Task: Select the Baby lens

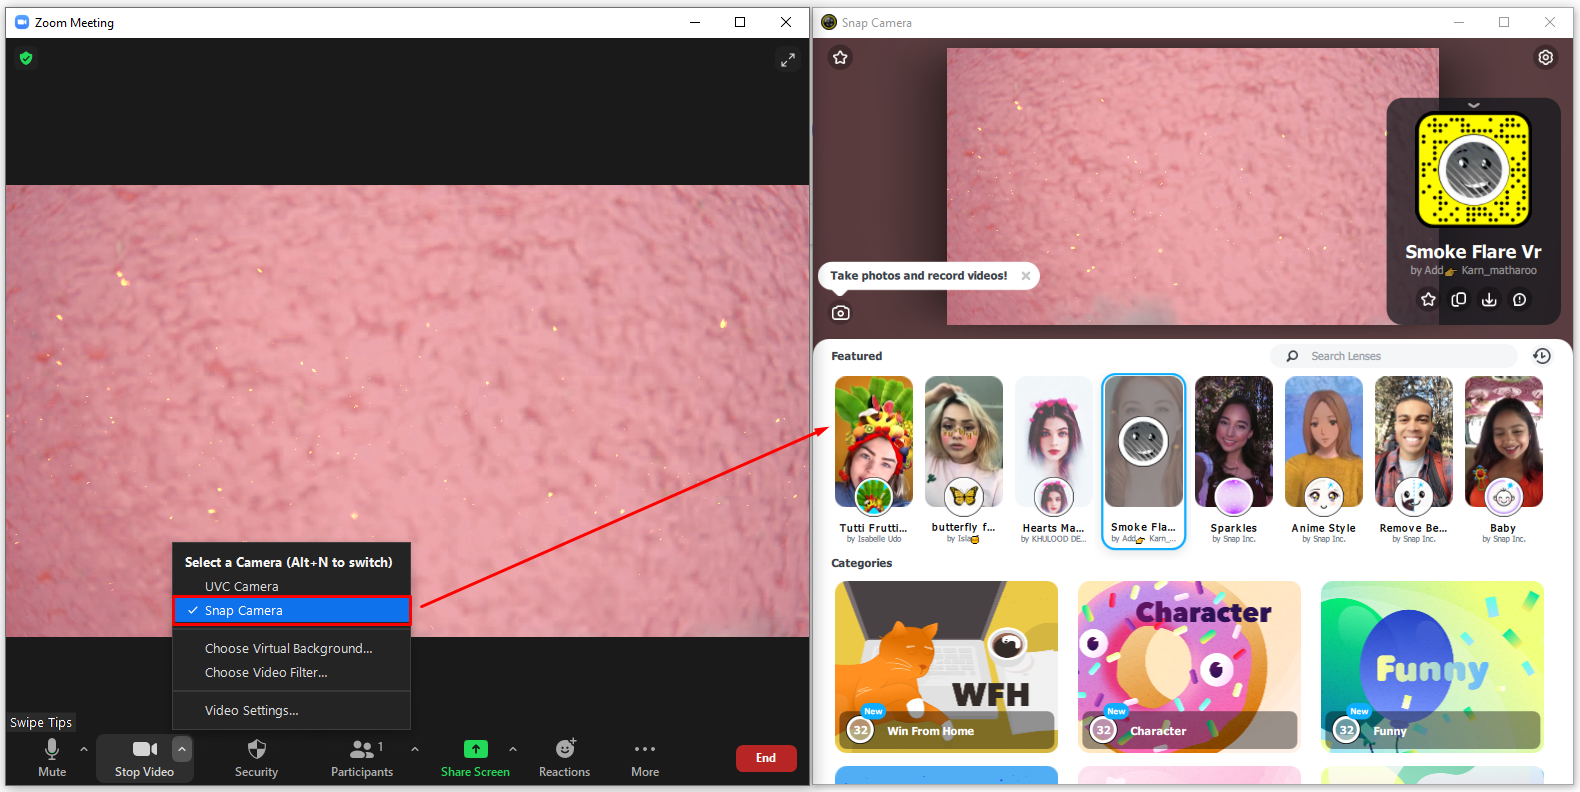Action: (x=1504, y=461)
